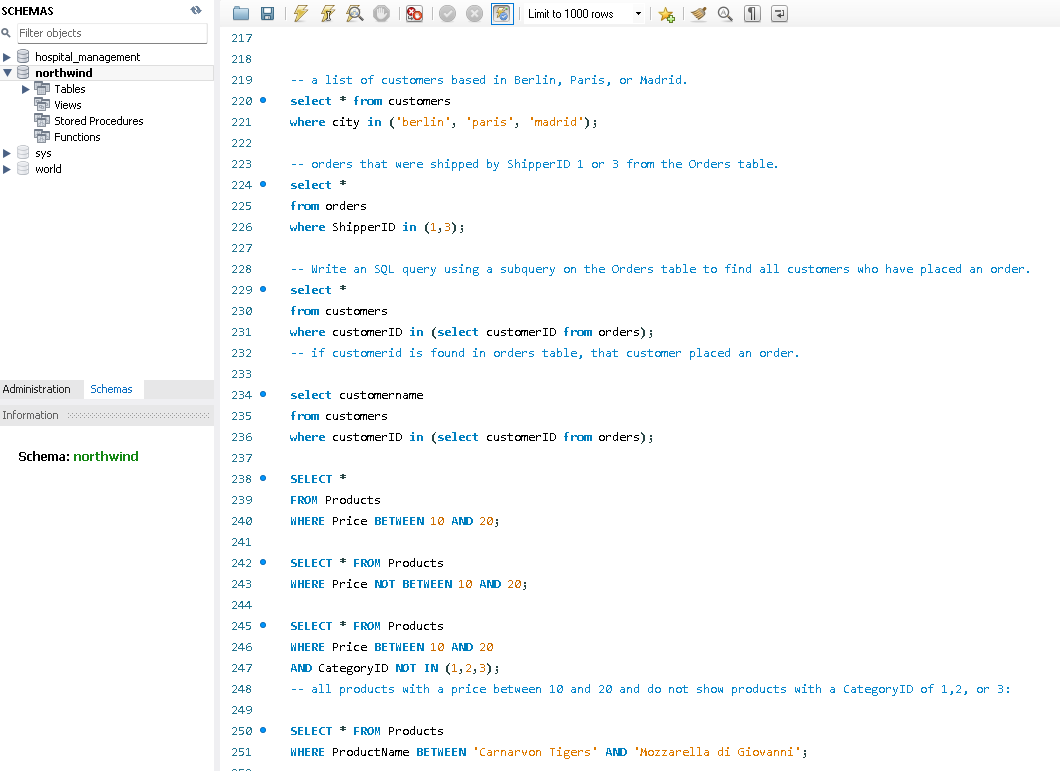The width and height of the screenshot is (1060, 771).
Task: Open a SQL script file
Action: 241,14
